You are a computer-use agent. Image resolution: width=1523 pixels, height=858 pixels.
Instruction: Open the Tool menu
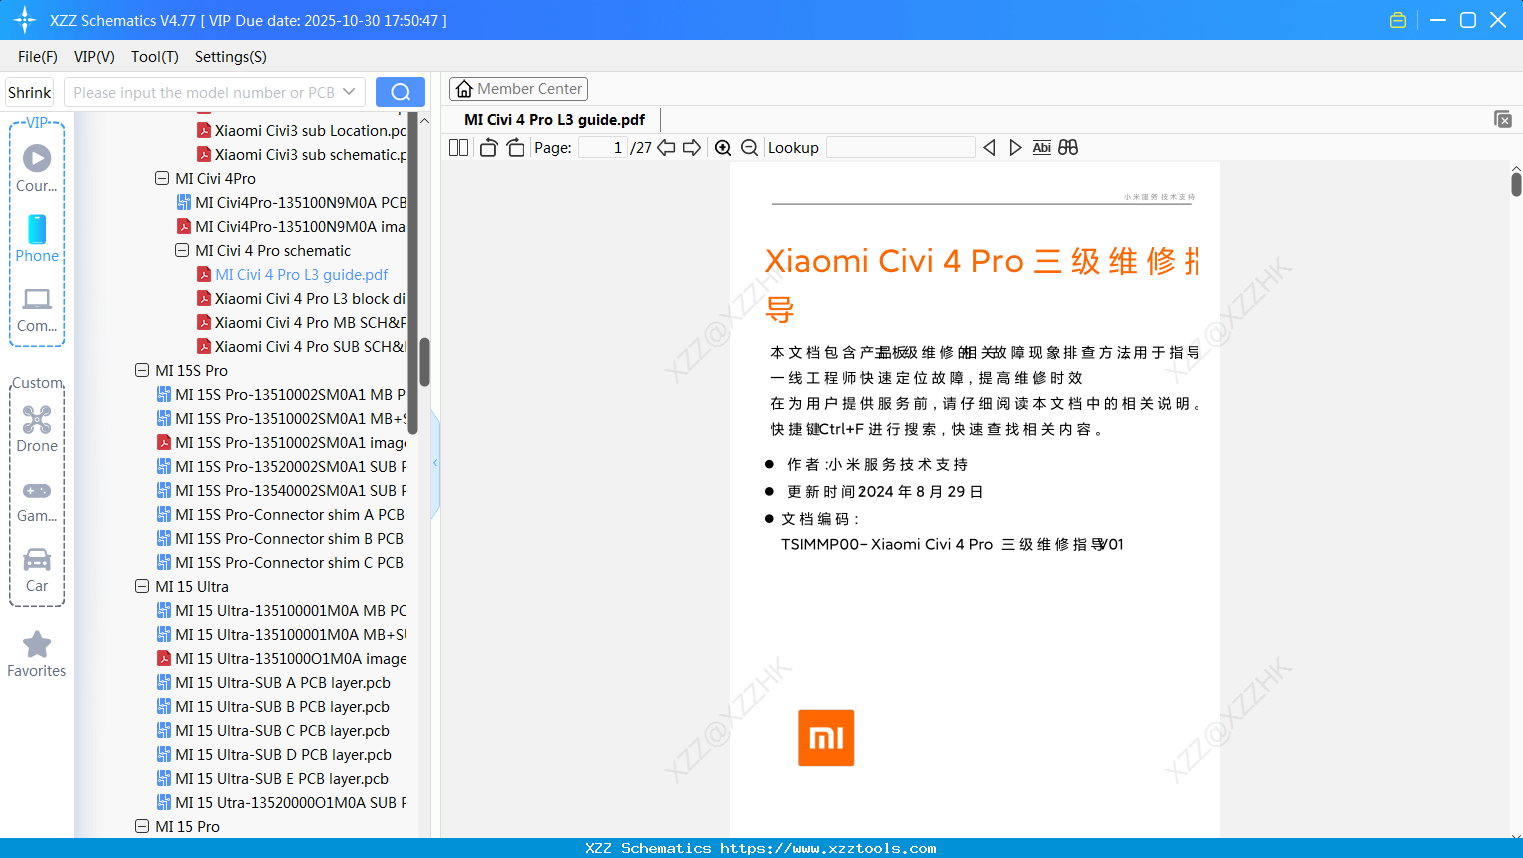coord(154,57)
